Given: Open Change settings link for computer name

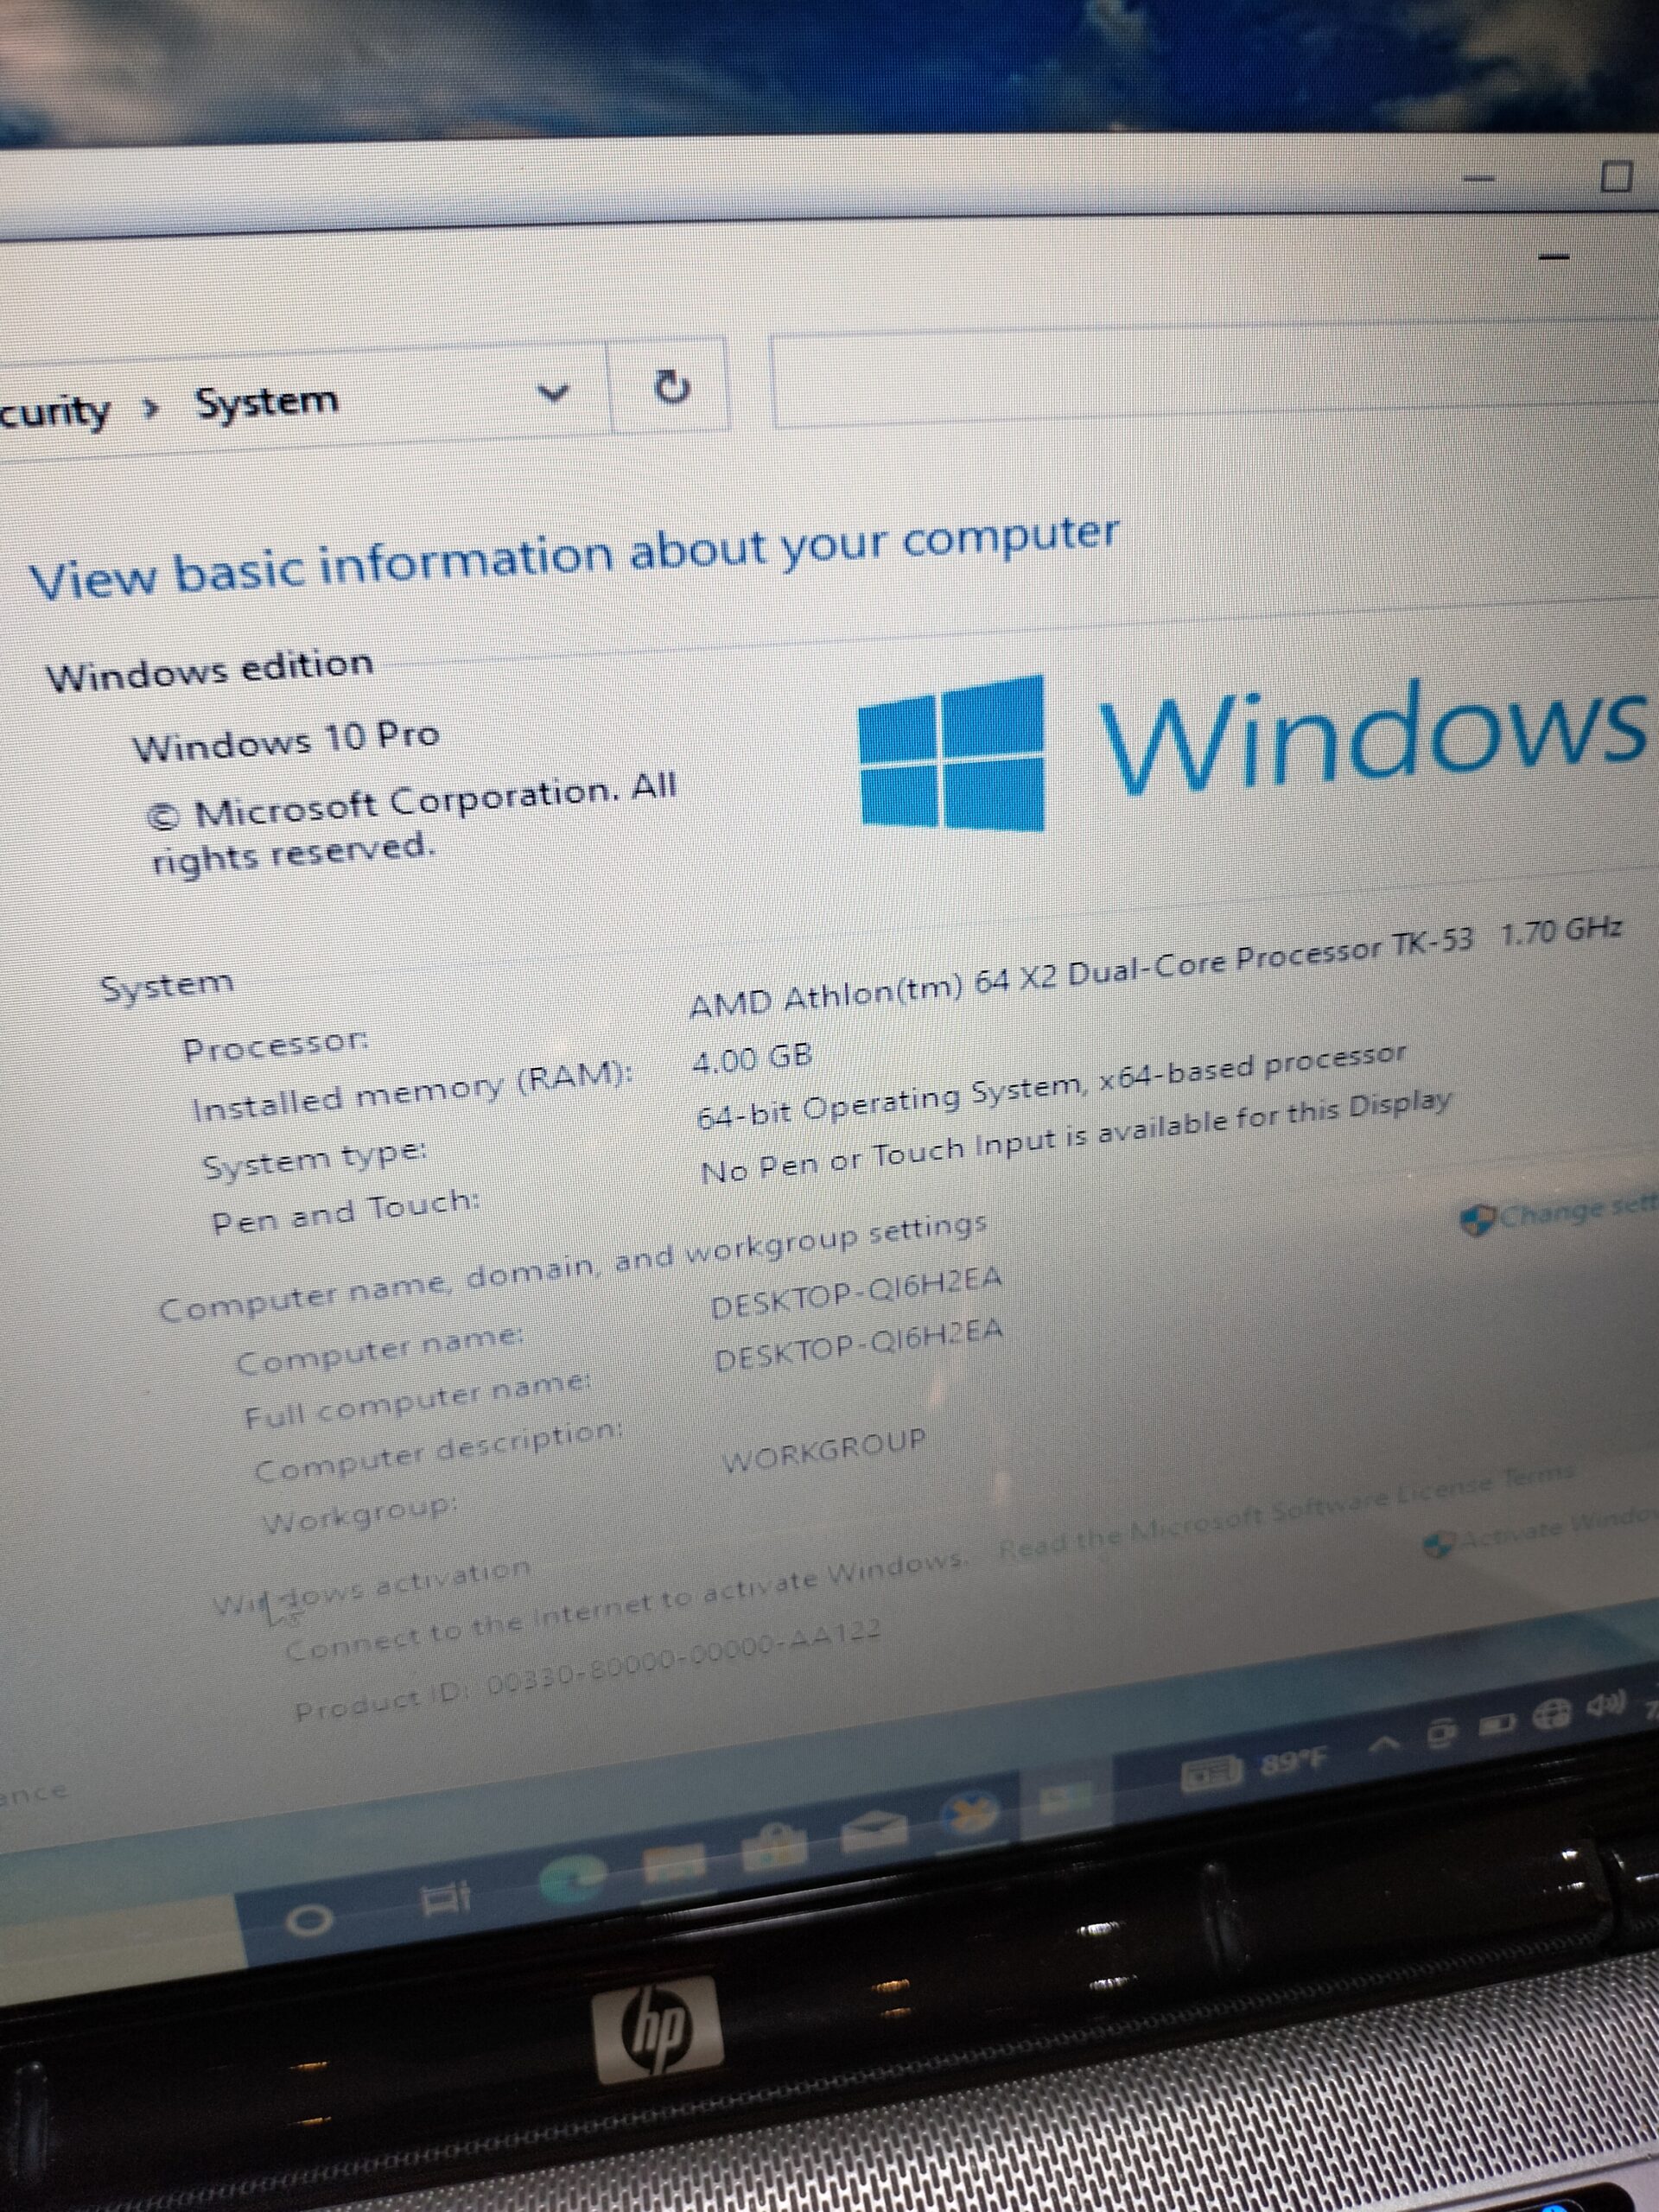Looking at the screenshot, I should point(1560,1213).
